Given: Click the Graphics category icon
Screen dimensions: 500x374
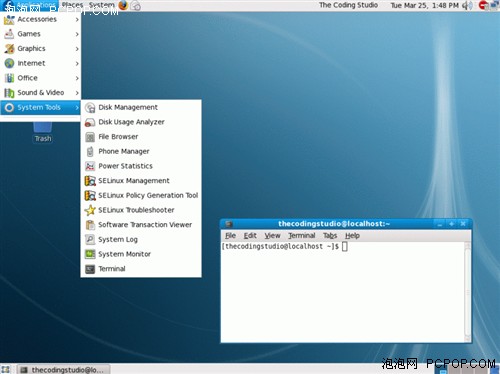Looking at the screenshot, I should (x=9, y=49).
